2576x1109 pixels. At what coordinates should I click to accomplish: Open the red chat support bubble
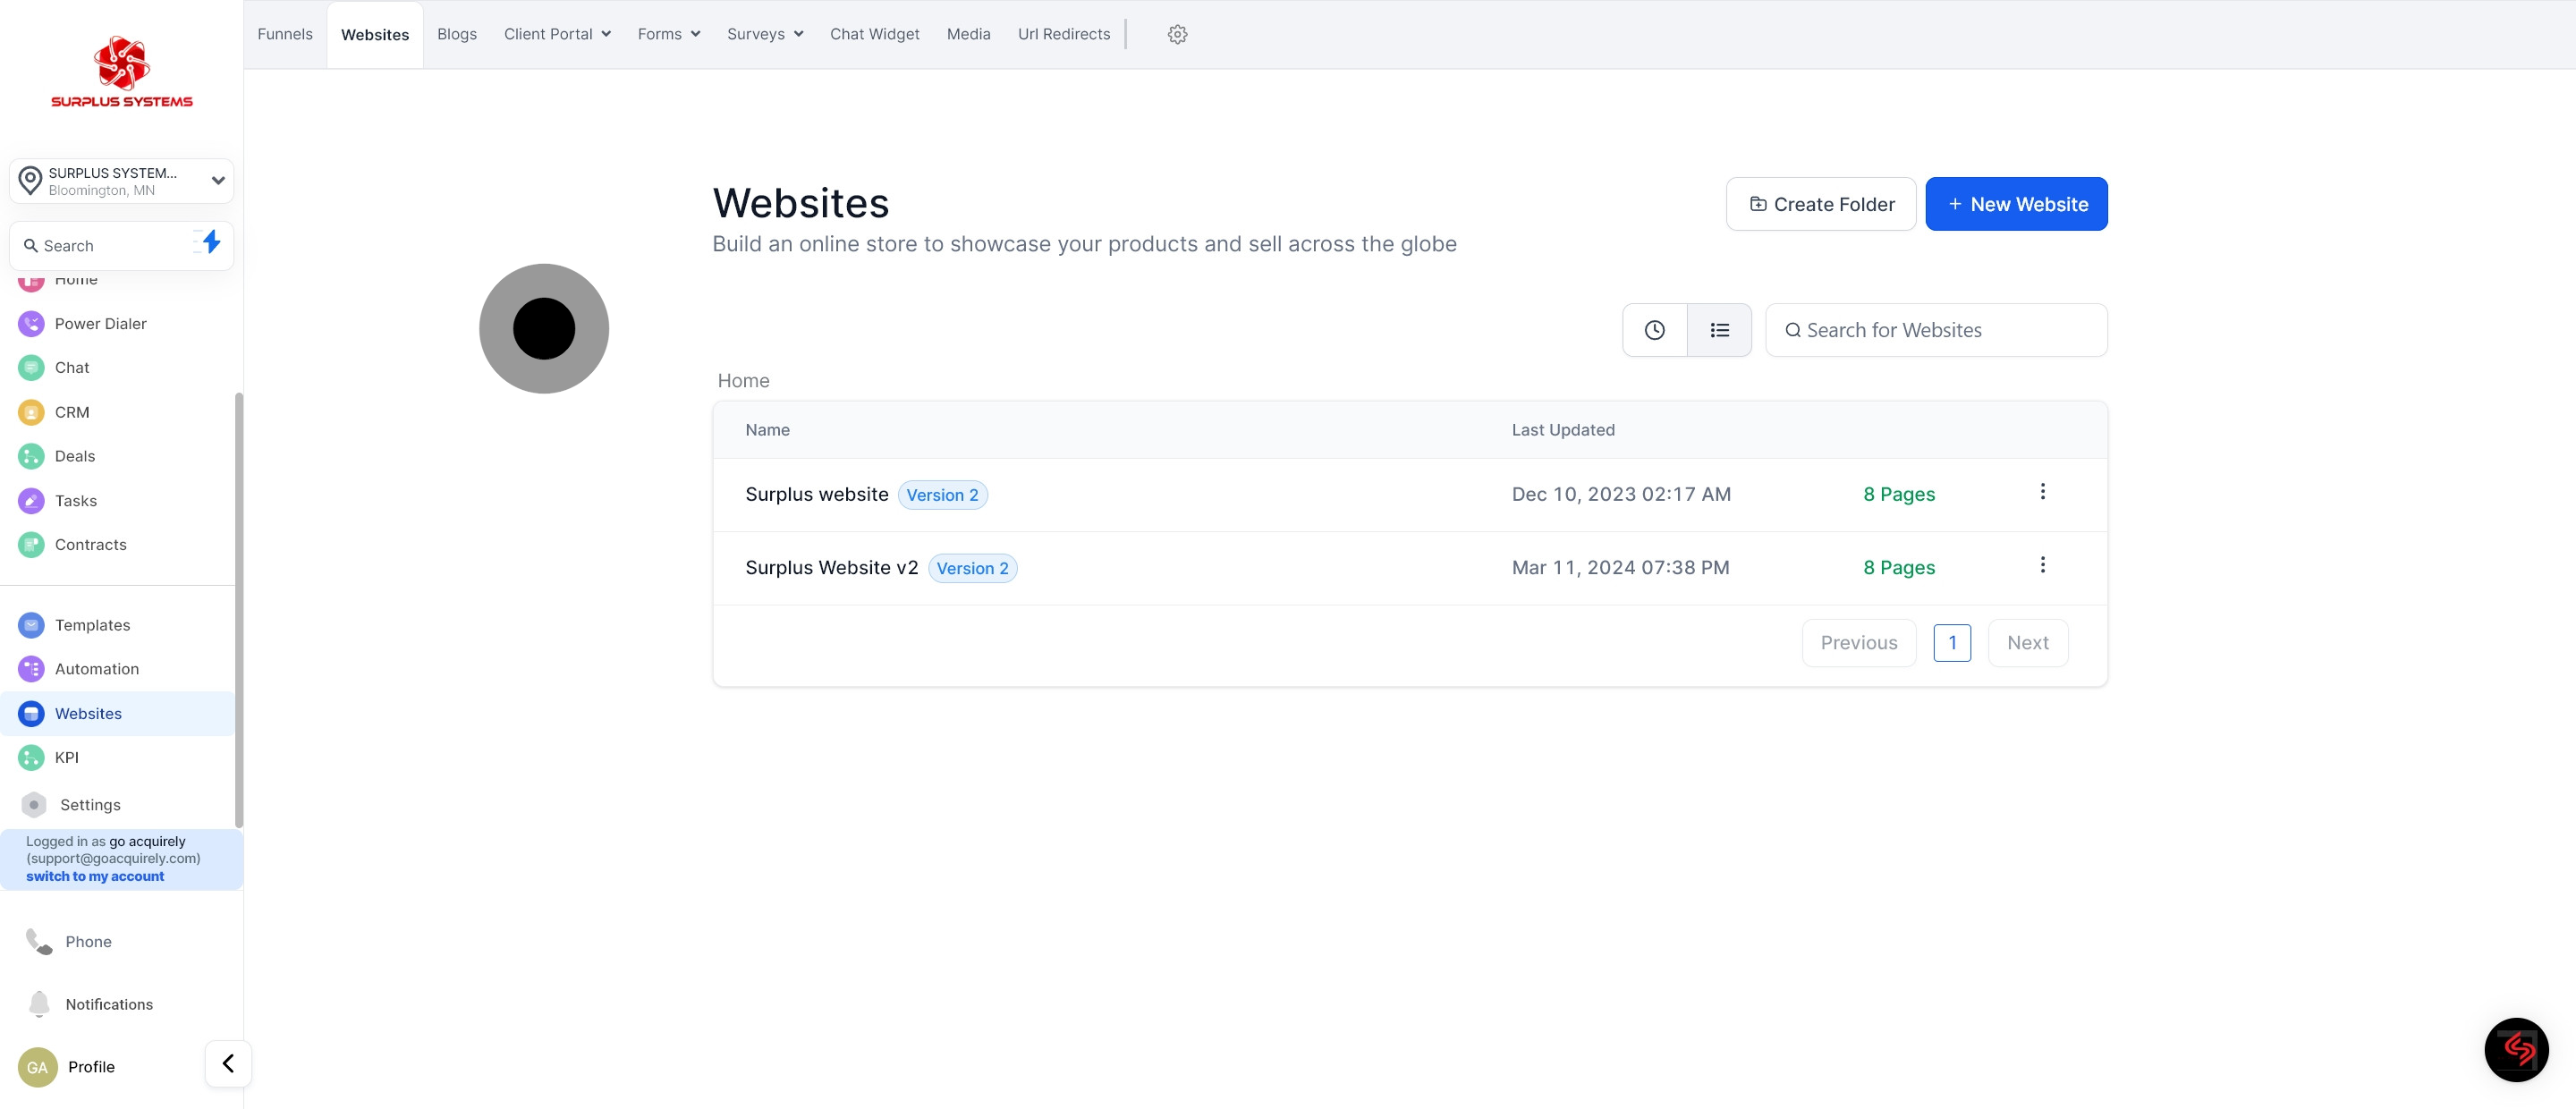tap(2515, 1049)
